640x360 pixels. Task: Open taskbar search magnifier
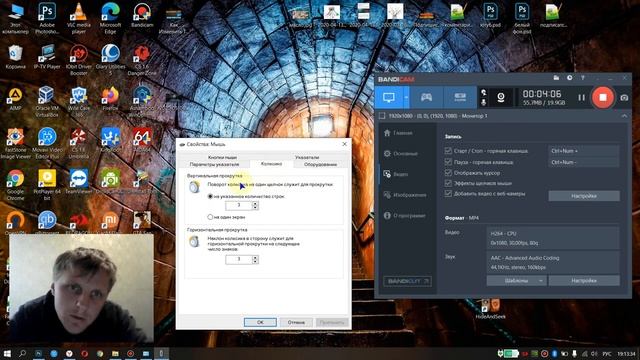click(22, 353)
